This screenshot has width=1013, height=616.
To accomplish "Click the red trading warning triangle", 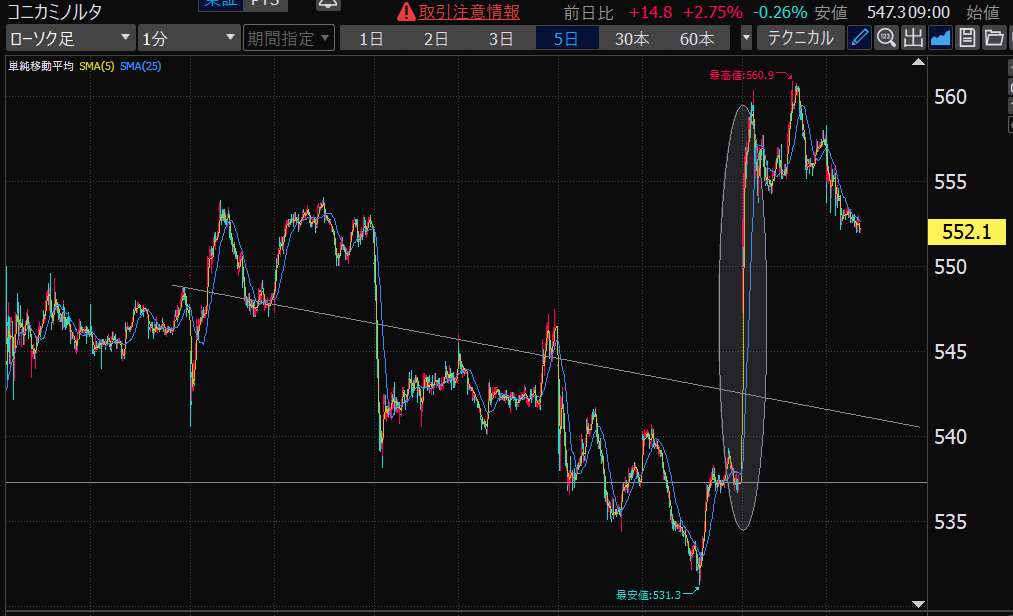I will click(x=405, y=12).
